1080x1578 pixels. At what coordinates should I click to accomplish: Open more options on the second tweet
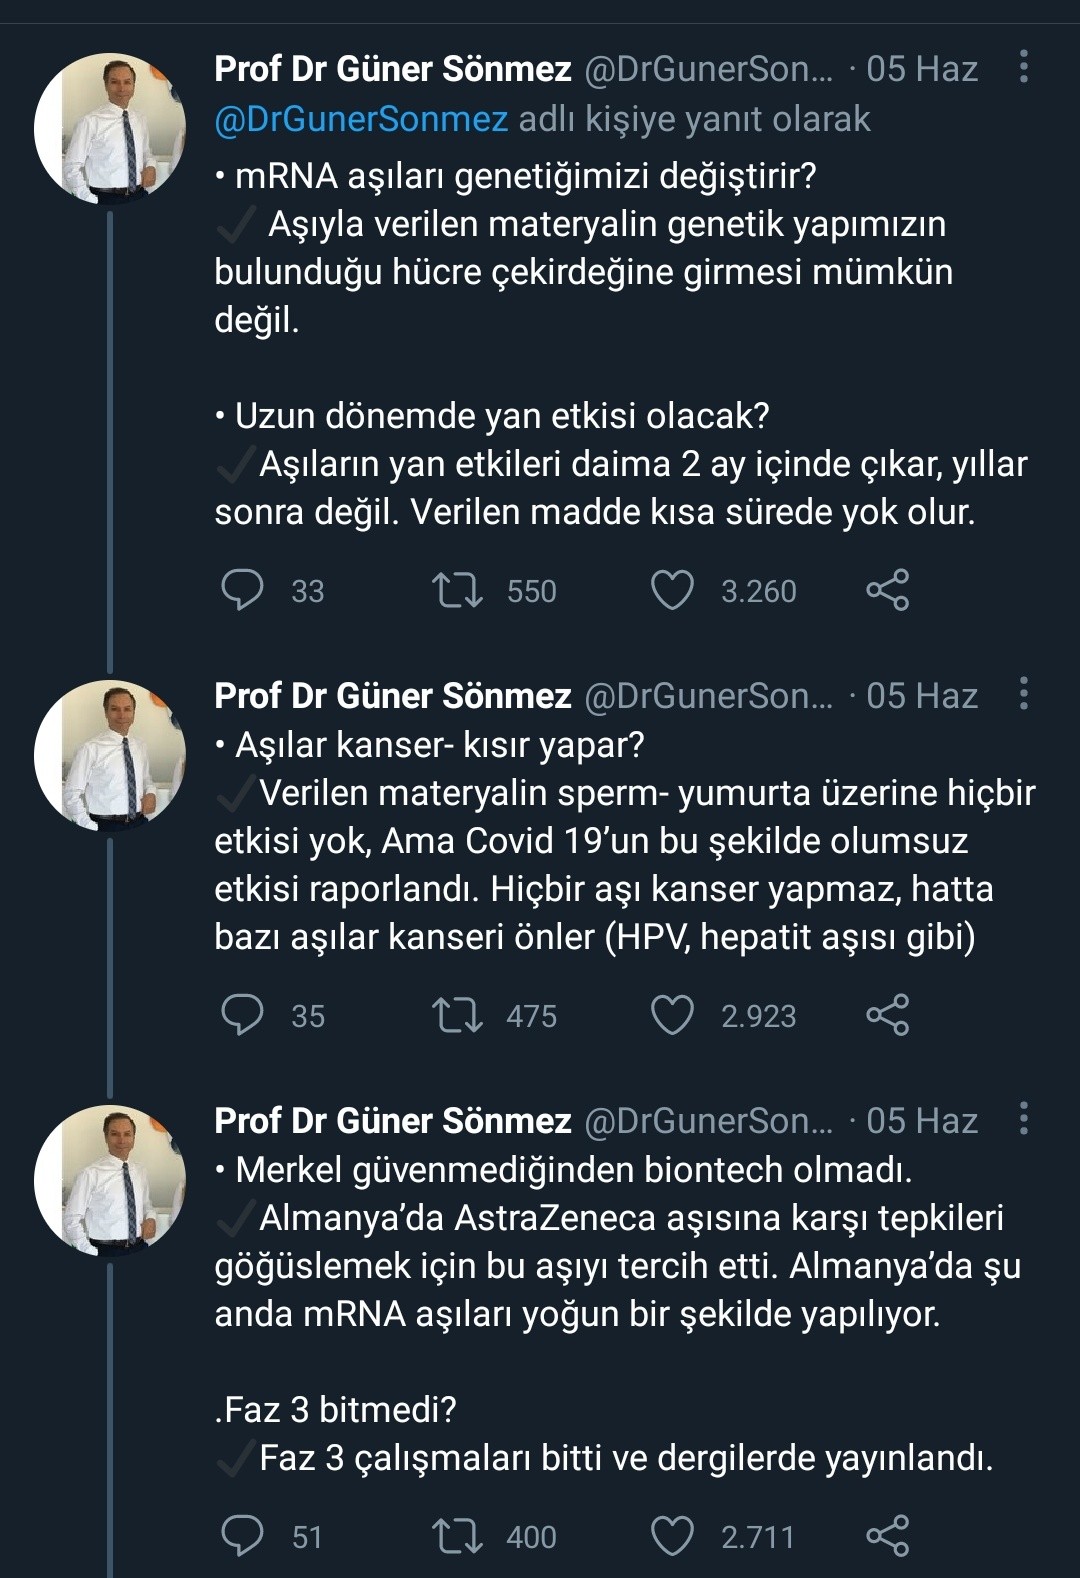tap(1023, 693)
